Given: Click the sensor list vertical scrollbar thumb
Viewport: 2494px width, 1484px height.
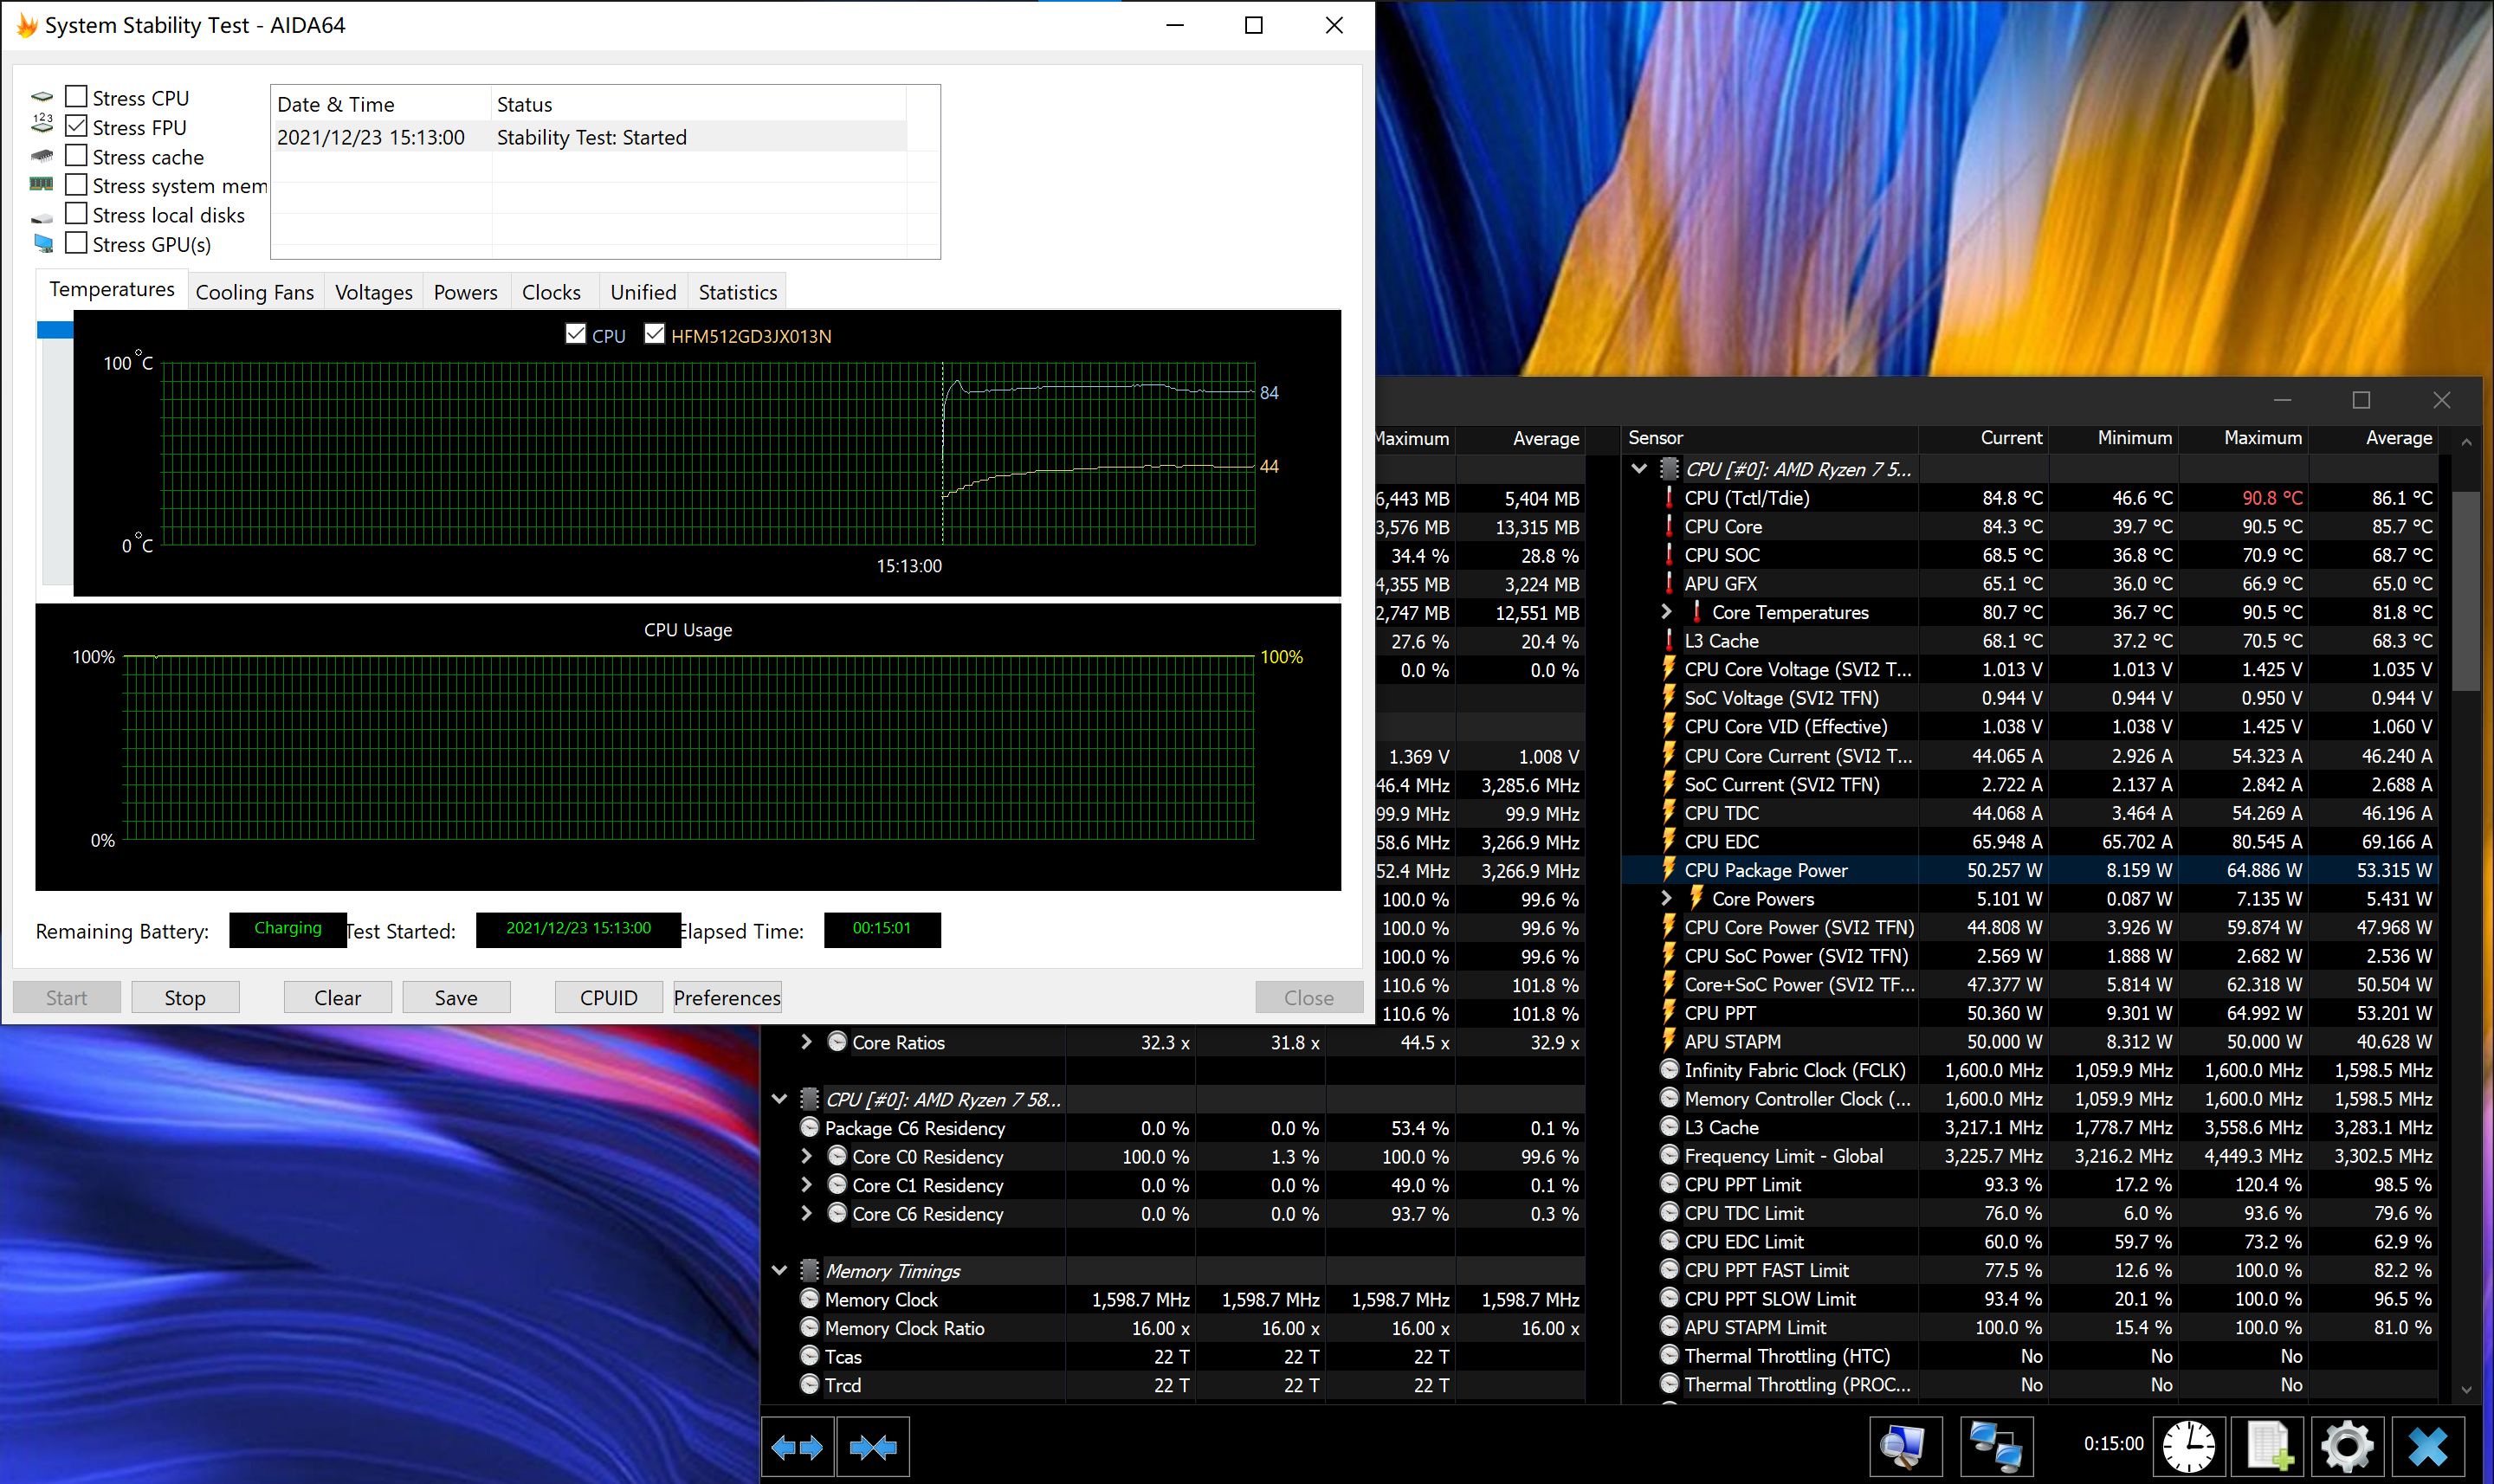Looking at the screenshot, I should click(2466, 590).
